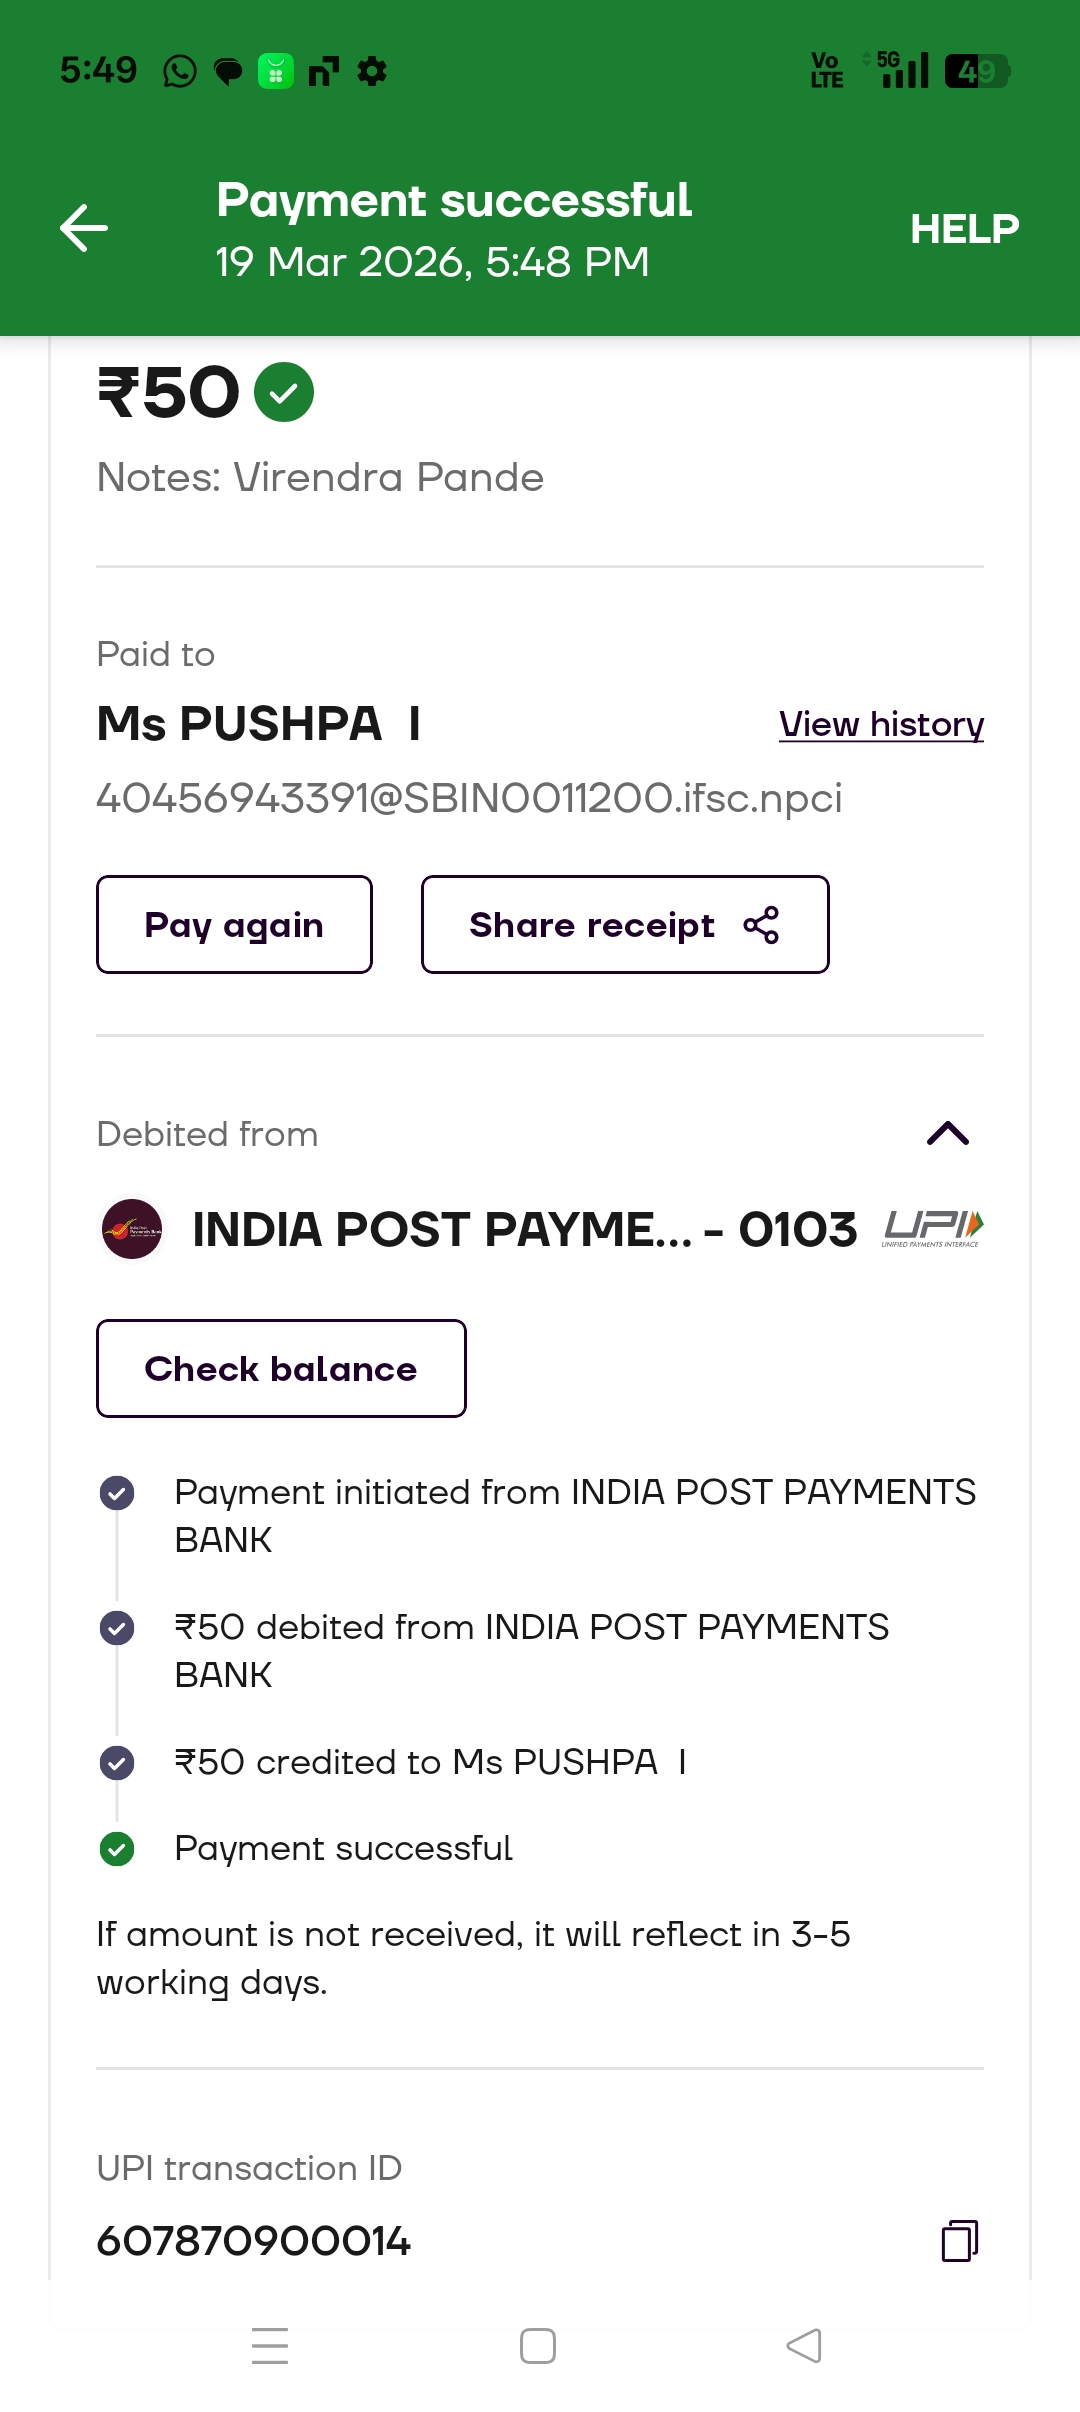Tap the Payment successful step checkmark
Screen dimensions: 1080x2412
(x=117, y=1849)
